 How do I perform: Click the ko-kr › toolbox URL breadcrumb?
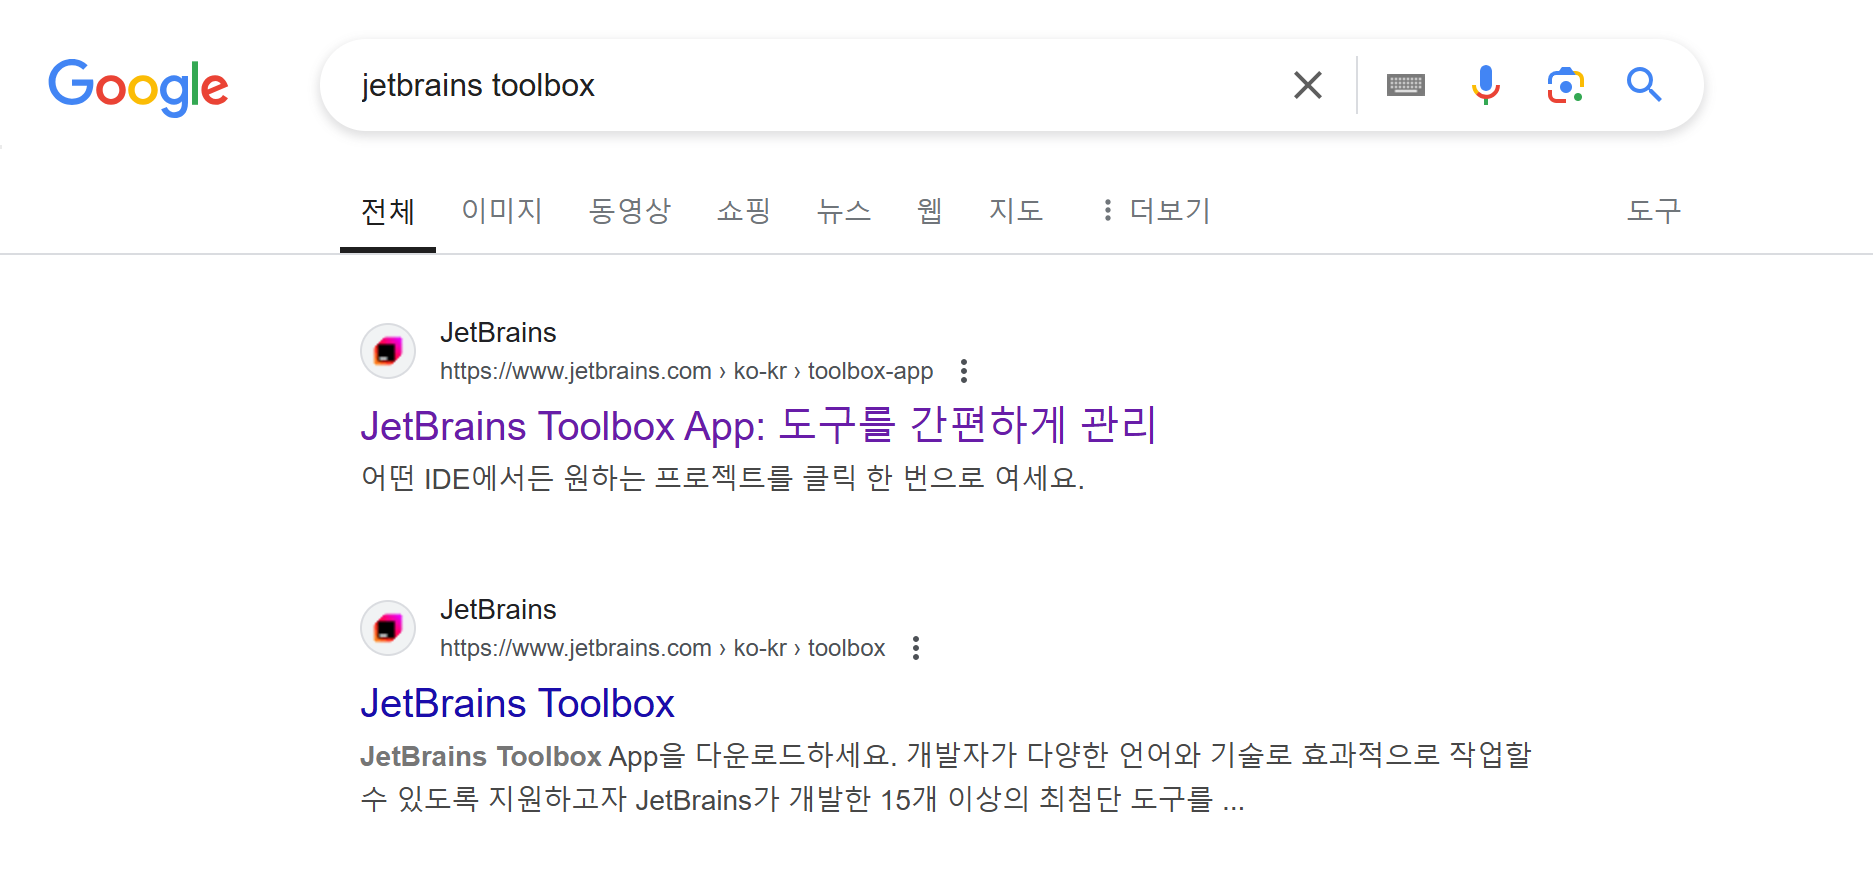[662, 648]
